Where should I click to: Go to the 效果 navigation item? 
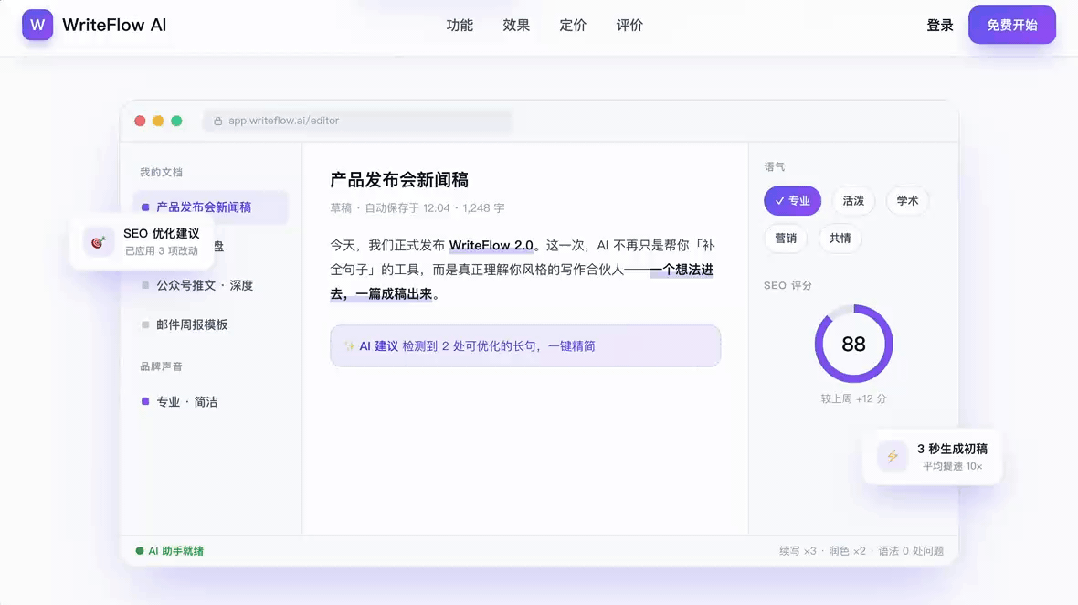pyautogui.click(x=516, y=25)
